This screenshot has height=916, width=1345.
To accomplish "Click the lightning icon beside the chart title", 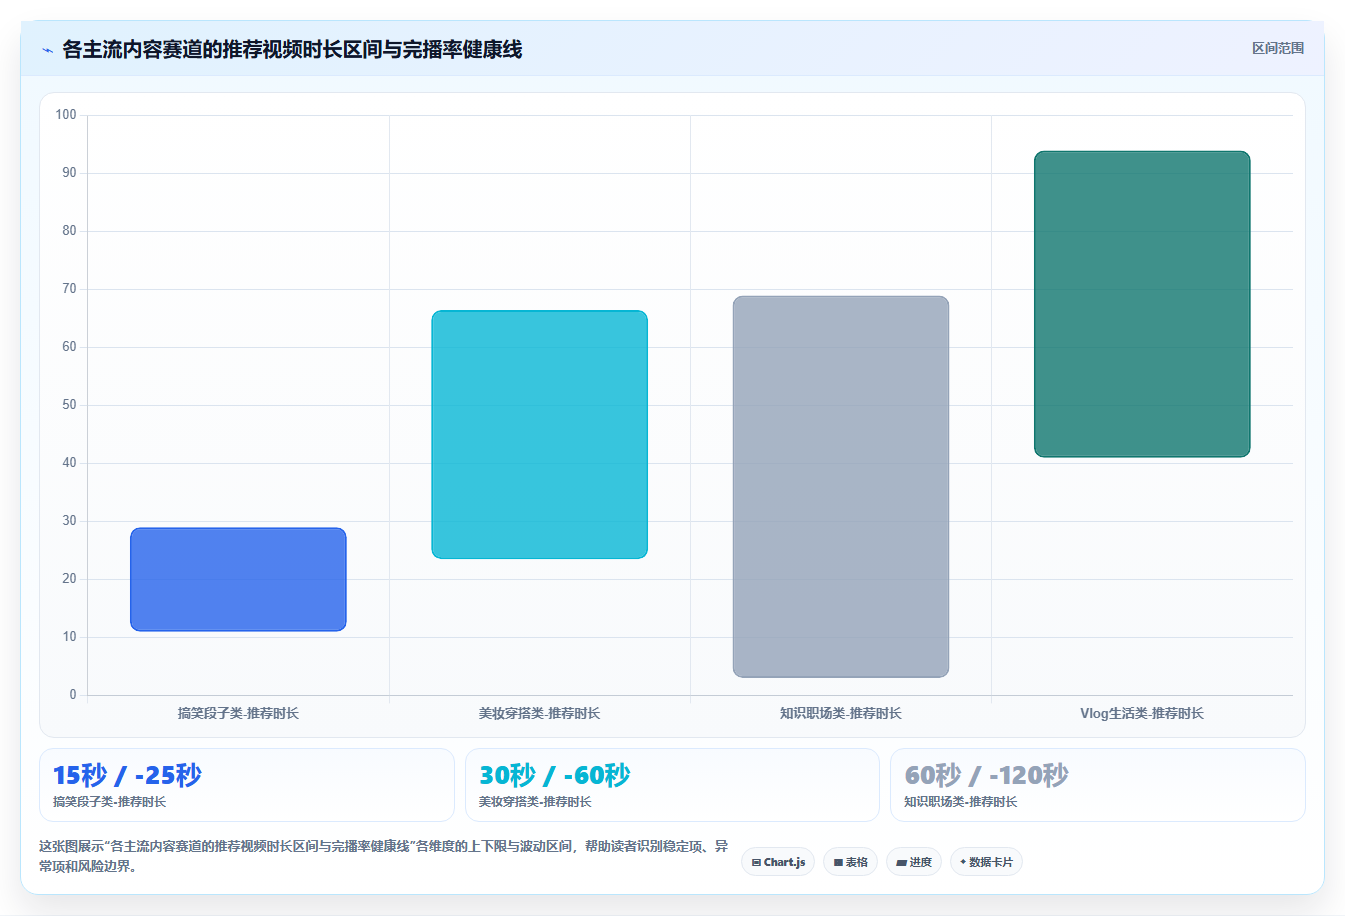I will (47, 50).
